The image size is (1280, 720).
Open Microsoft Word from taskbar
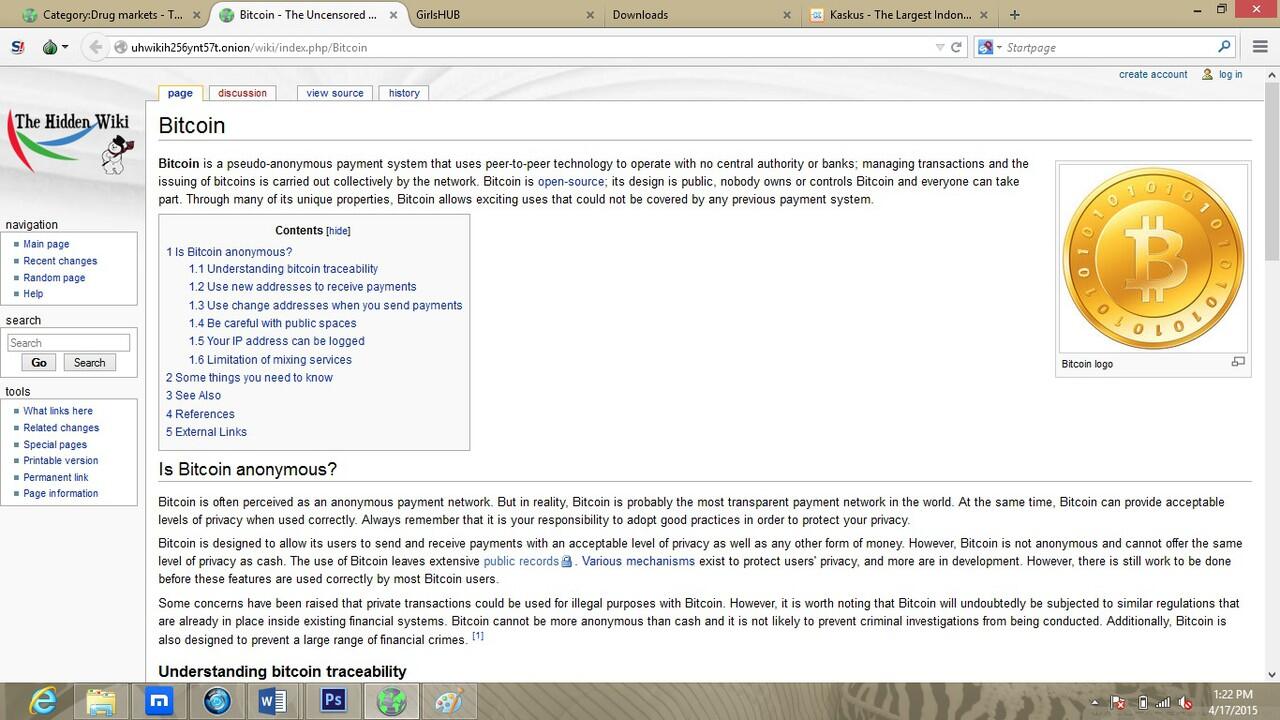[x=274, y=701]
